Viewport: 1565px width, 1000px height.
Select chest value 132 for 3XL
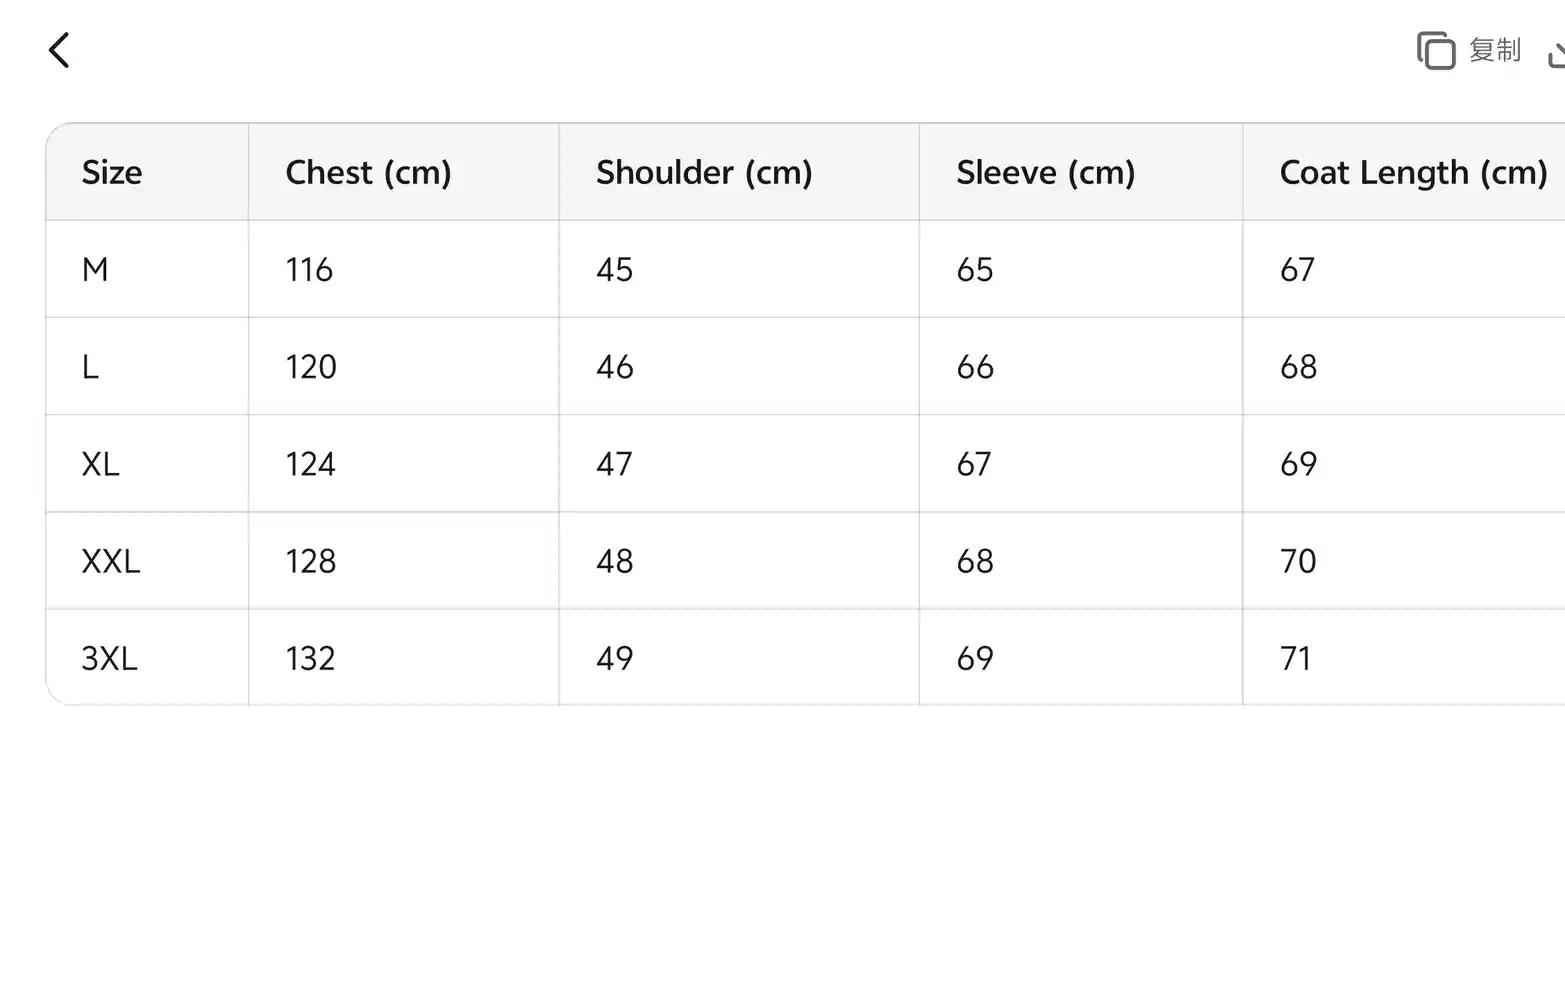point(310,658)
